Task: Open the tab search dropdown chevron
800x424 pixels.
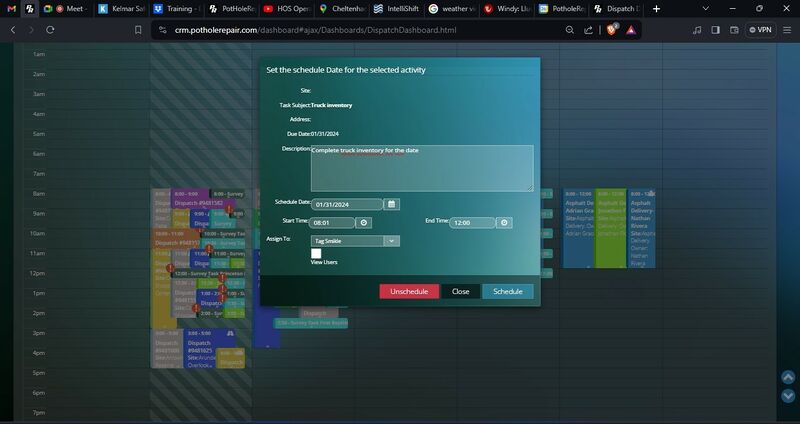Action: [x=706, y=9]
